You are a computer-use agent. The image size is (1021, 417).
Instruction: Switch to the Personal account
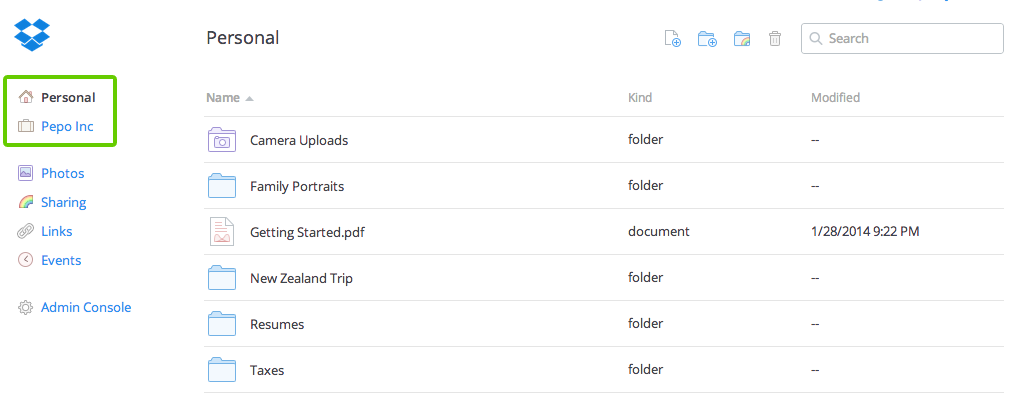point(68,98)
